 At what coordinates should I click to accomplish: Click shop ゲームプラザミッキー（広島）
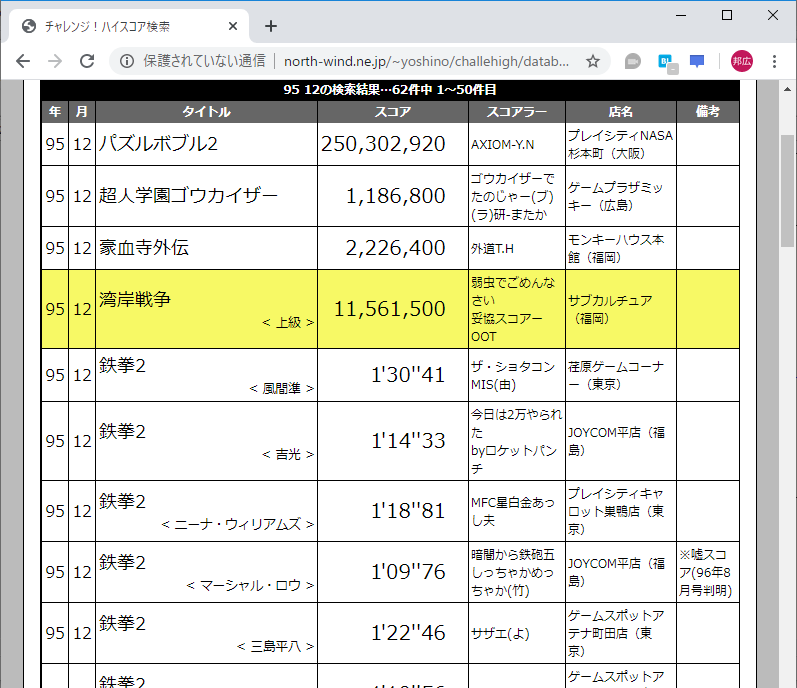615,196
